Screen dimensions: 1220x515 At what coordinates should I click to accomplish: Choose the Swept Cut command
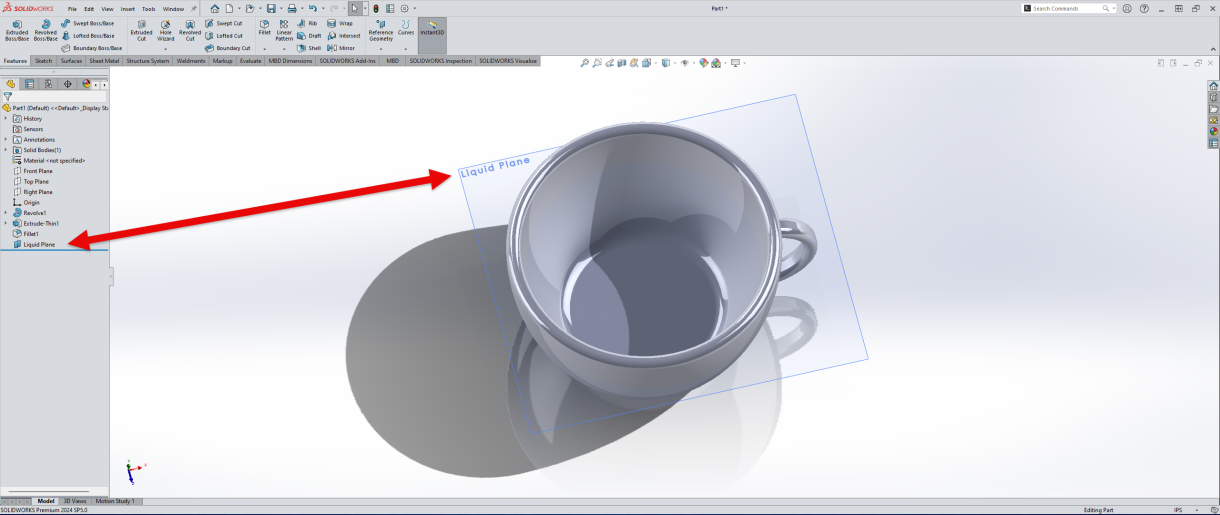point(223,23)
